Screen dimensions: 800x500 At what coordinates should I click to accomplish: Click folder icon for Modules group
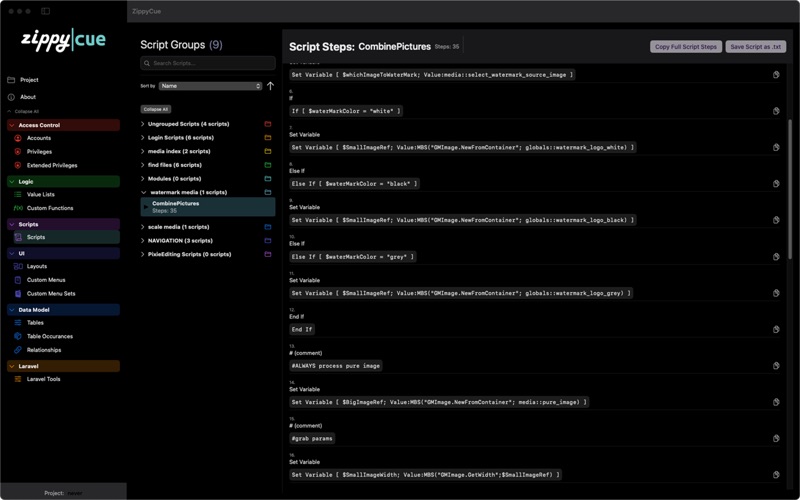pos(268,179)
